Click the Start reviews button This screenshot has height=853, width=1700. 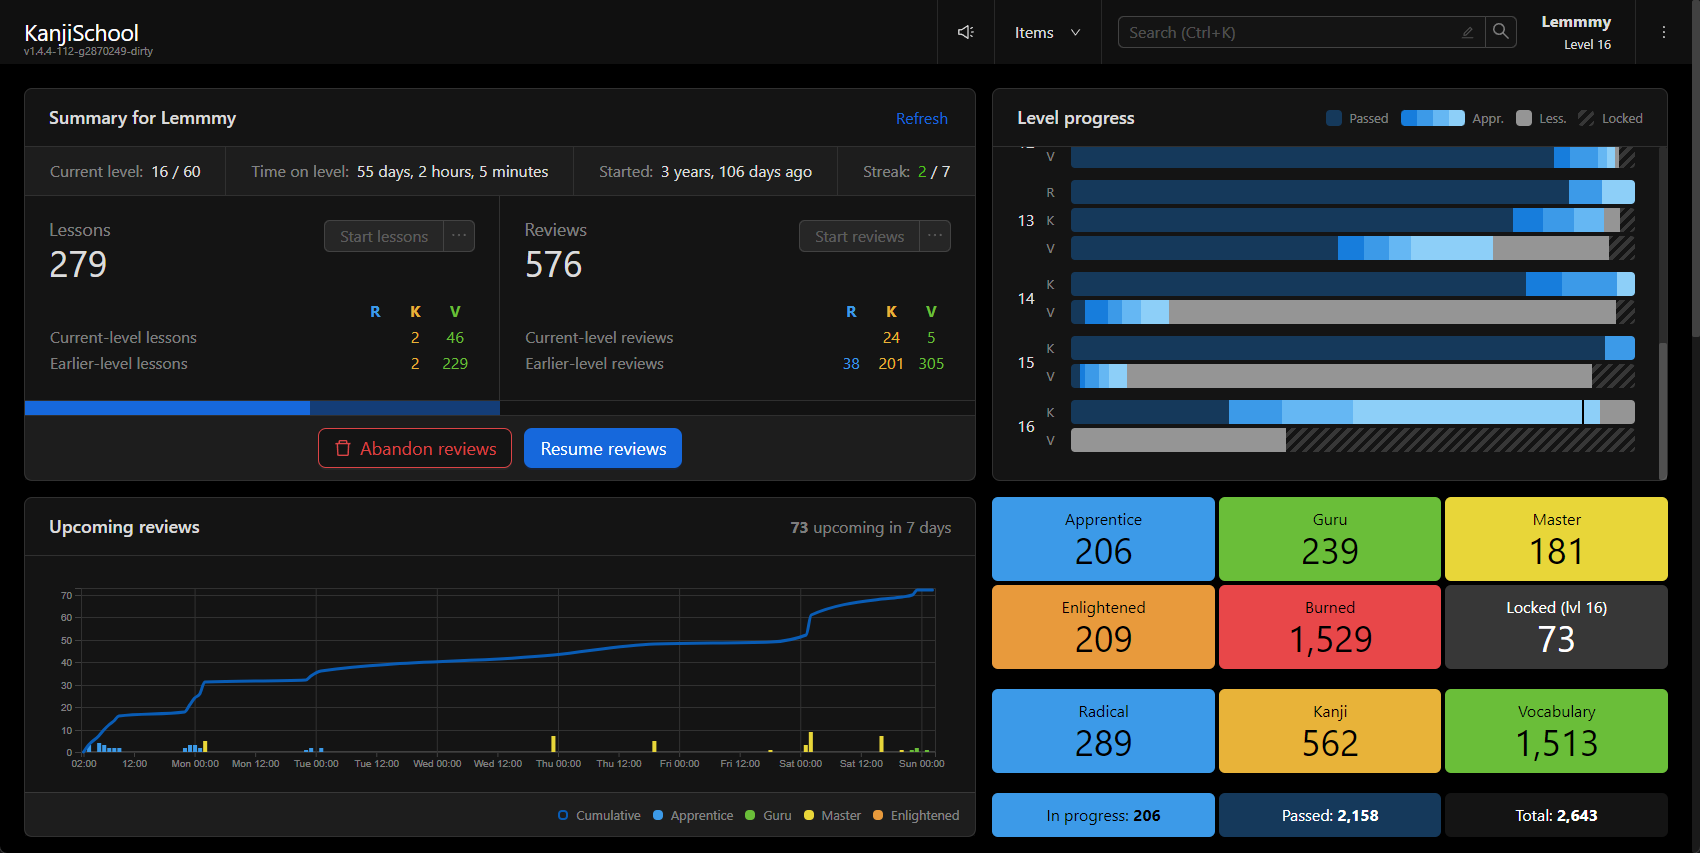tap(859, 236)
